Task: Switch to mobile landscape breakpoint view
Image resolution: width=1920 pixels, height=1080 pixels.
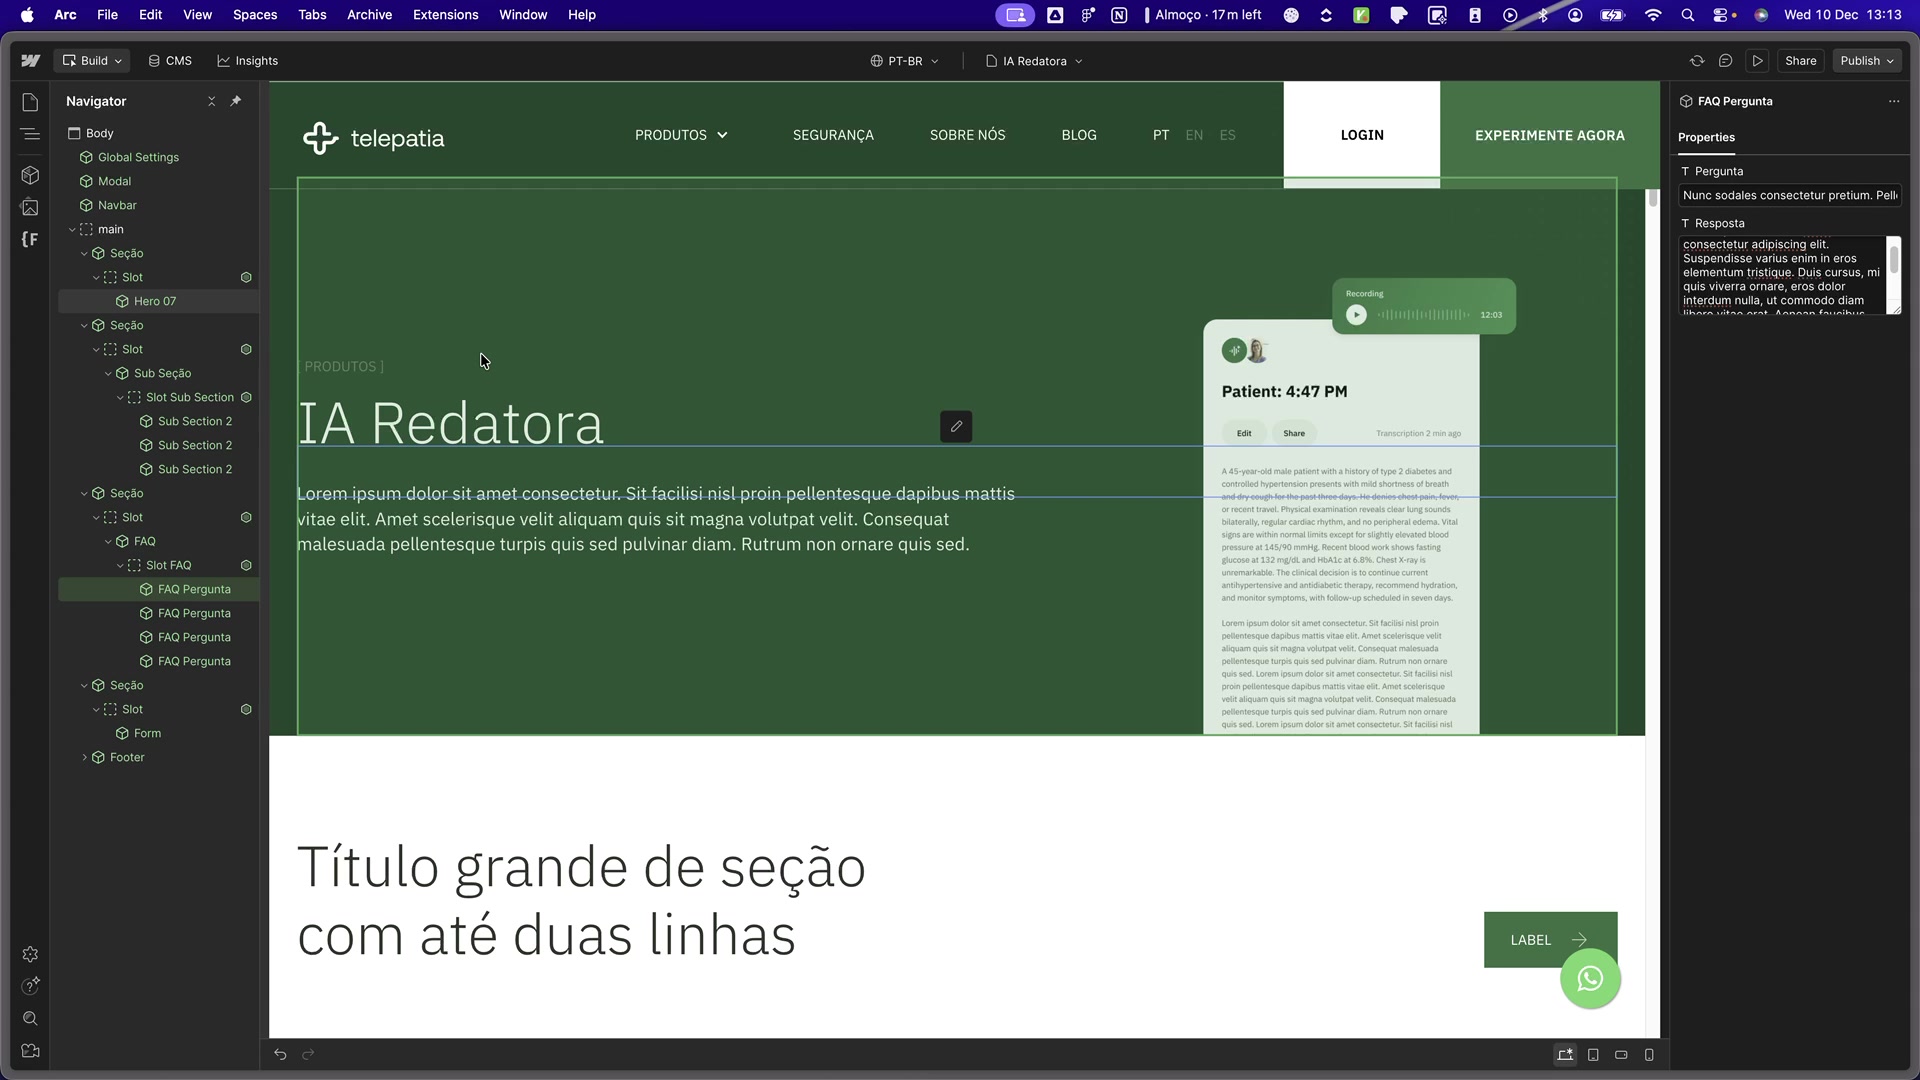Action: [x=1621, y=1054]
